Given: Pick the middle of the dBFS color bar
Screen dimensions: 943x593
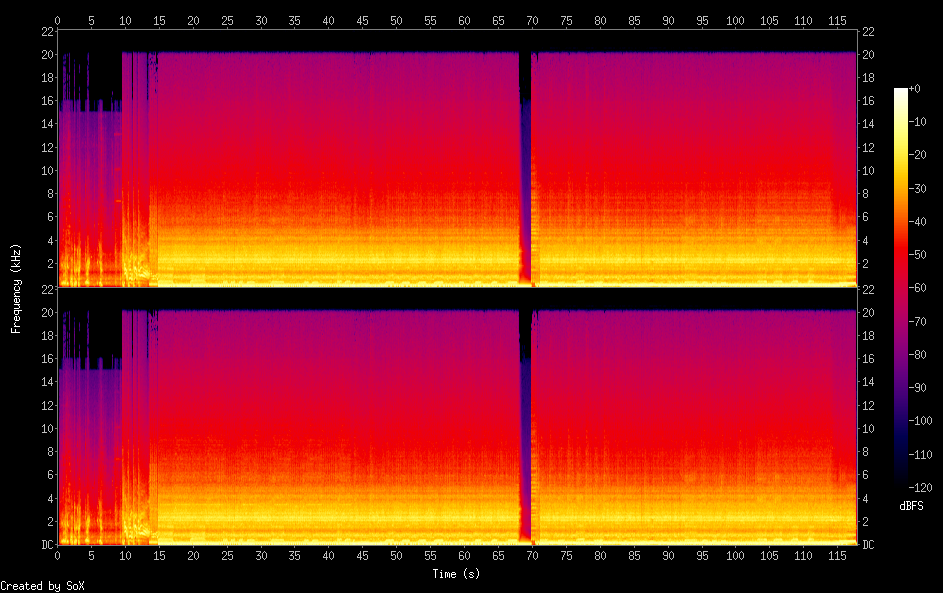Looking at the screenshot, I should pos(901,288).
